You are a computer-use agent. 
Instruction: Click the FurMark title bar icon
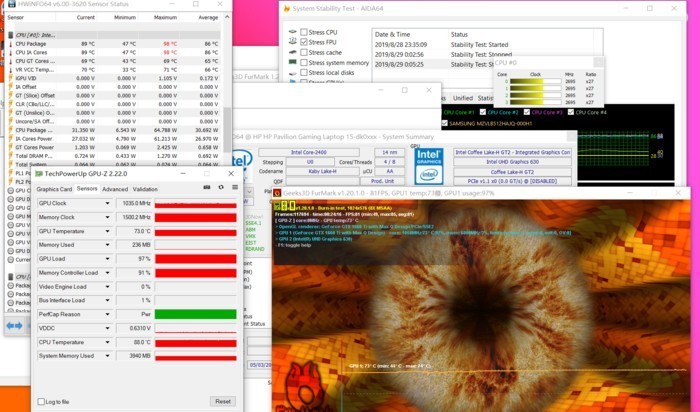277,193
